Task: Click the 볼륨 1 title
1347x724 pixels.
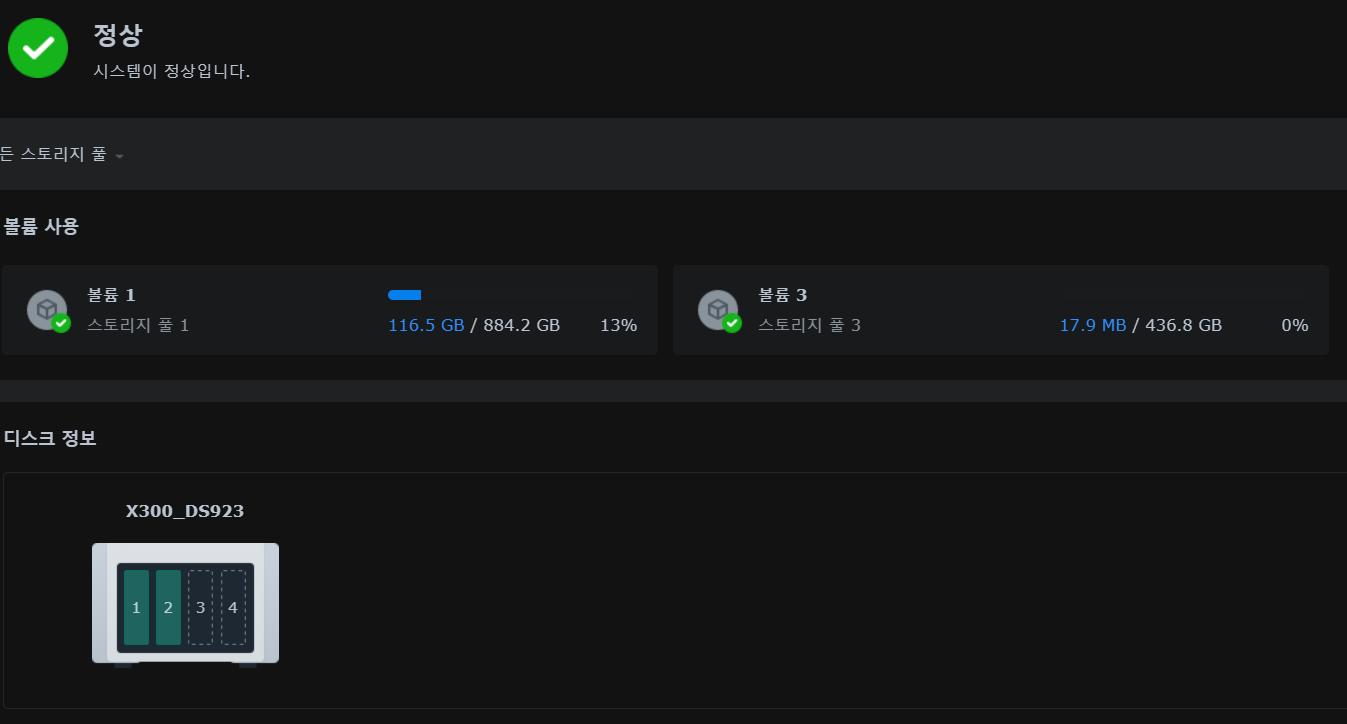Action: [111, 295]
